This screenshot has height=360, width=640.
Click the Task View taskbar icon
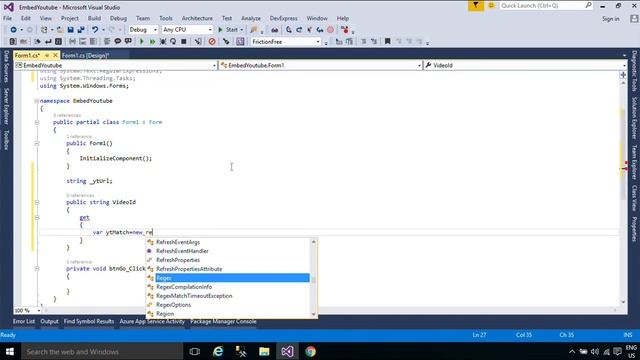(x=195, y=351)
